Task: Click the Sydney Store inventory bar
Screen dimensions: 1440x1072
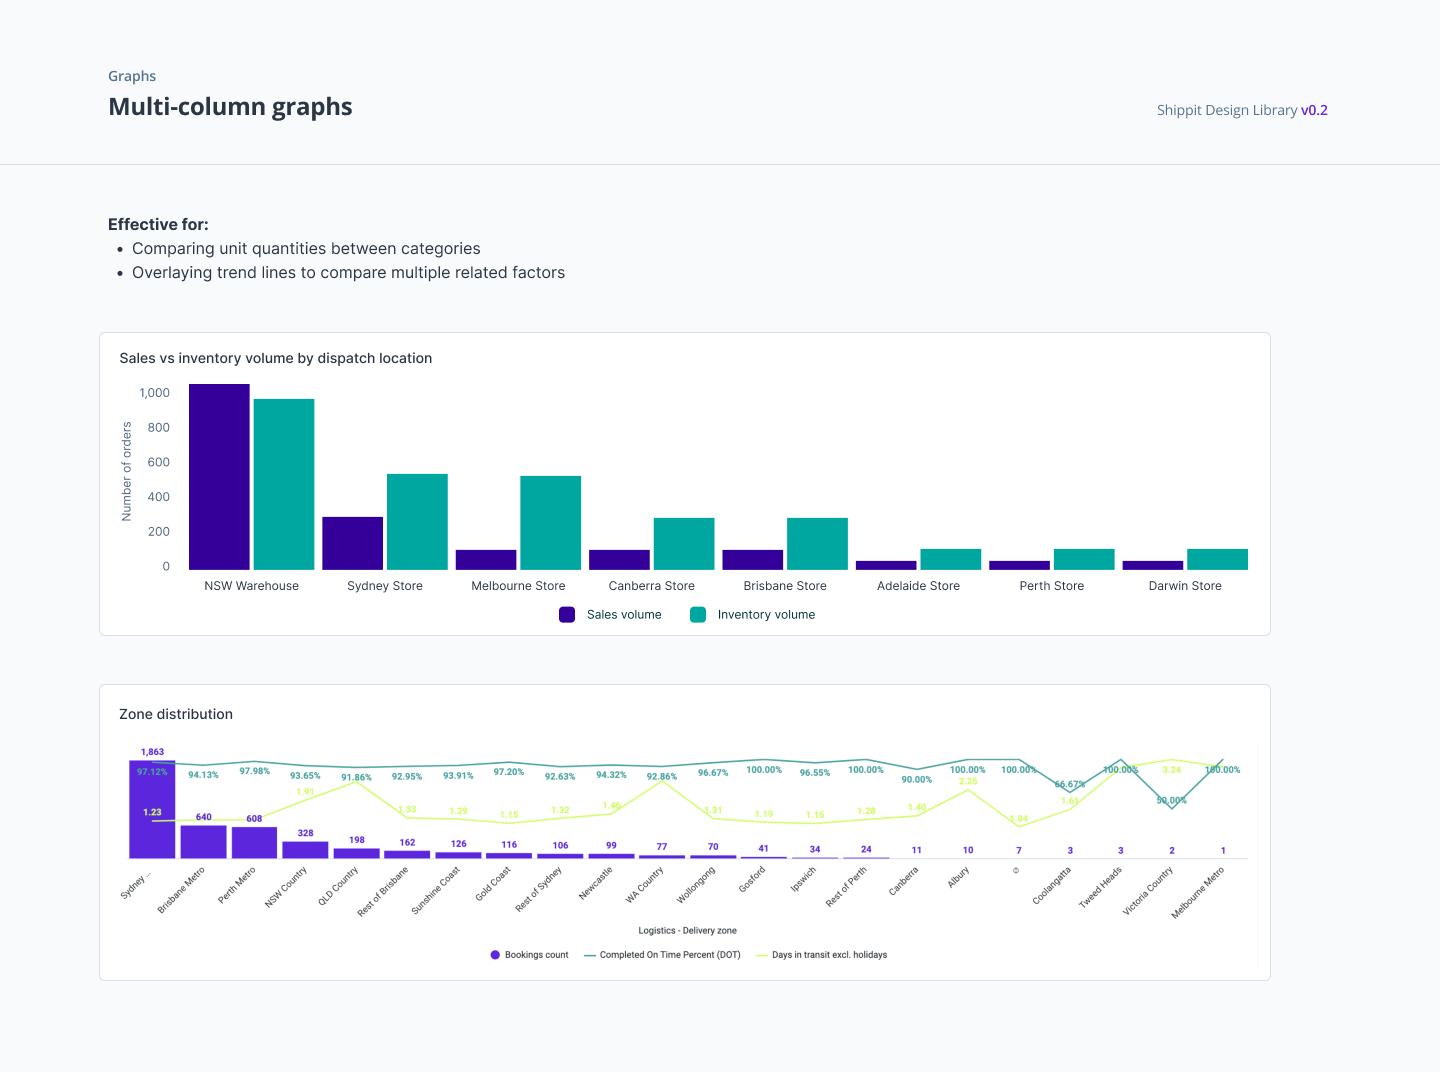Action: (417, 522)
